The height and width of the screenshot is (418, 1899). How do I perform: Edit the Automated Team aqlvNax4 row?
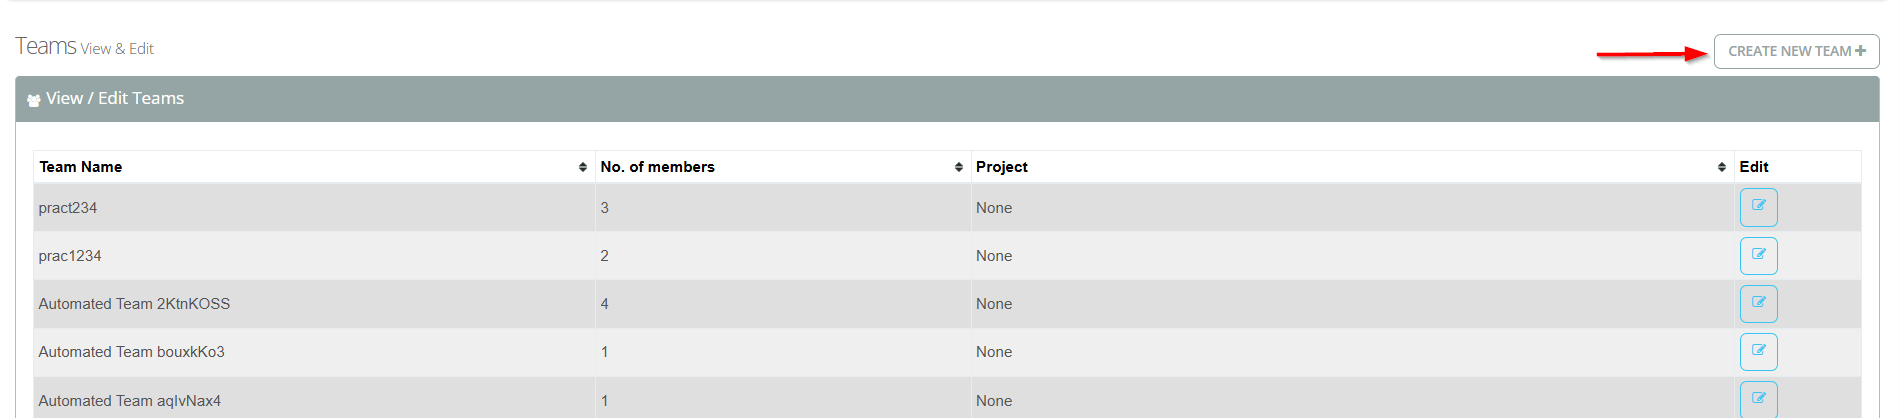[x=1758, y=399]
